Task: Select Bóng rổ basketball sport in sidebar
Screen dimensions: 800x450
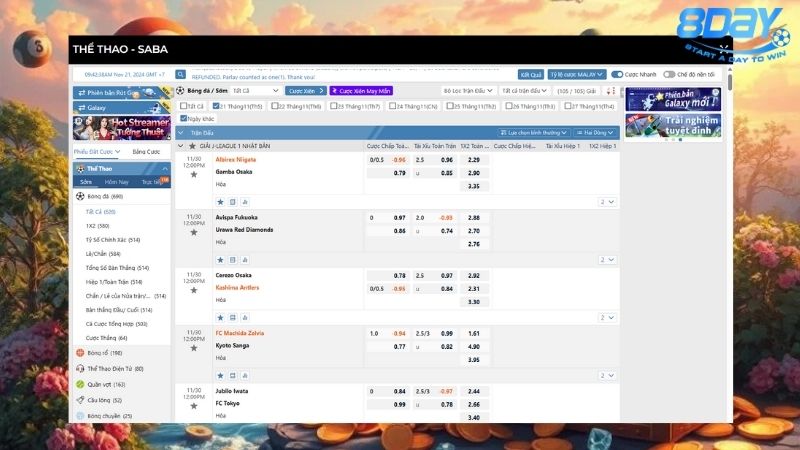Action: click(x=104, y=353)
